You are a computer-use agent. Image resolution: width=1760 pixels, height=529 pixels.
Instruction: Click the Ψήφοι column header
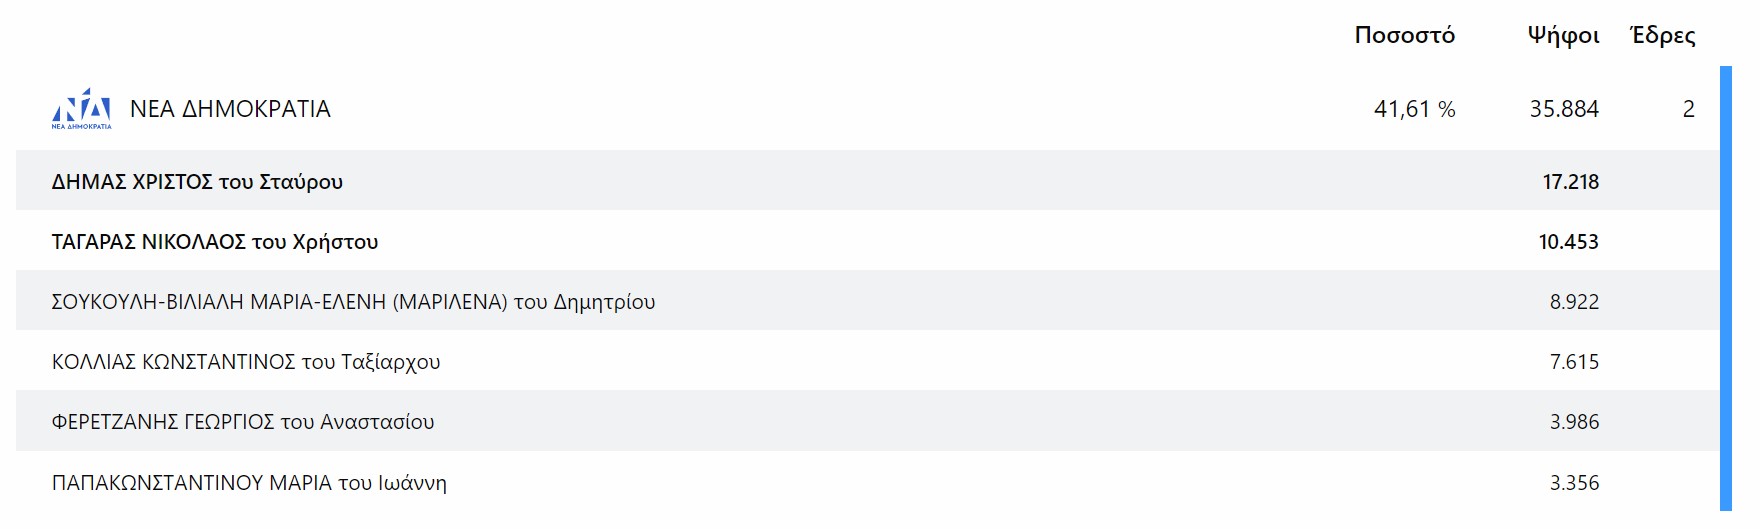pos(1563,36)
